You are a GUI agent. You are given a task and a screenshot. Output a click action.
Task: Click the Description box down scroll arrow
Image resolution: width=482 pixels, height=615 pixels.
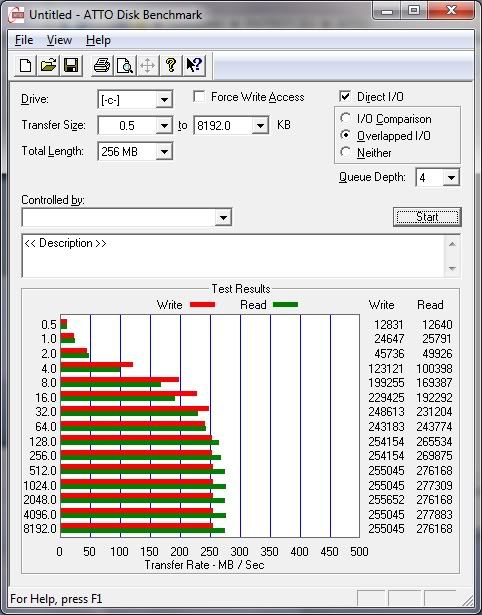click(x=452, y=268)
